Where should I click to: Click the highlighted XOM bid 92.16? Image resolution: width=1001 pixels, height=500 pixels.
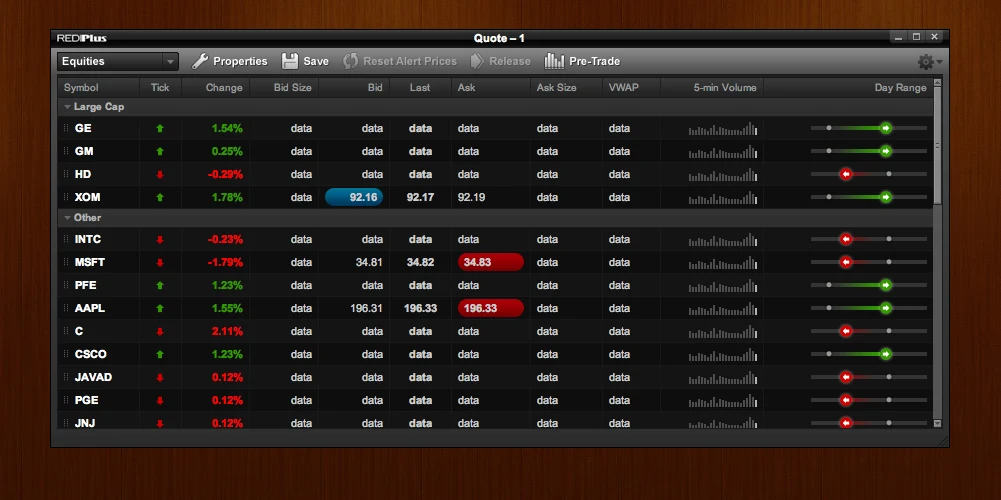[x=354, y=197]
